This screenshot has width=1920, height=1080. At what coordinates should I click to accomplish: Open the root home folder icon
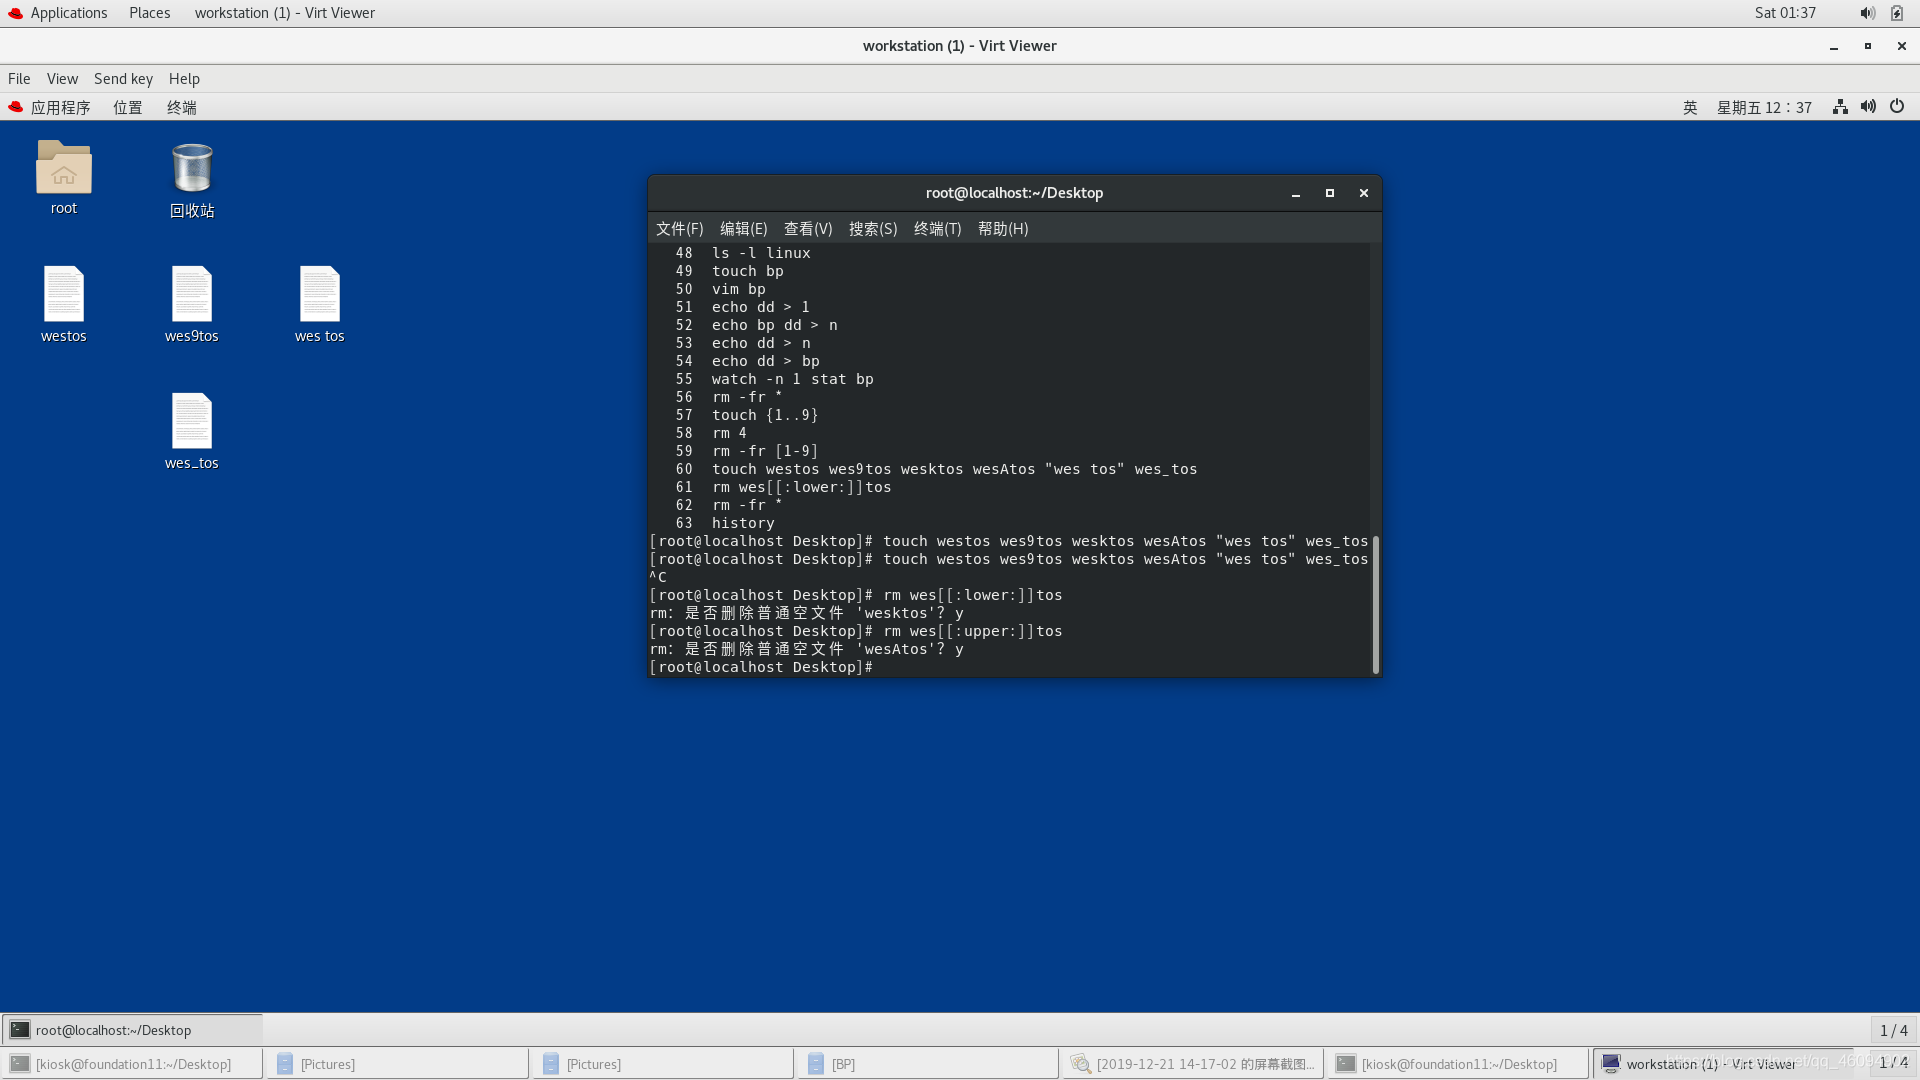tap(64, 169)
